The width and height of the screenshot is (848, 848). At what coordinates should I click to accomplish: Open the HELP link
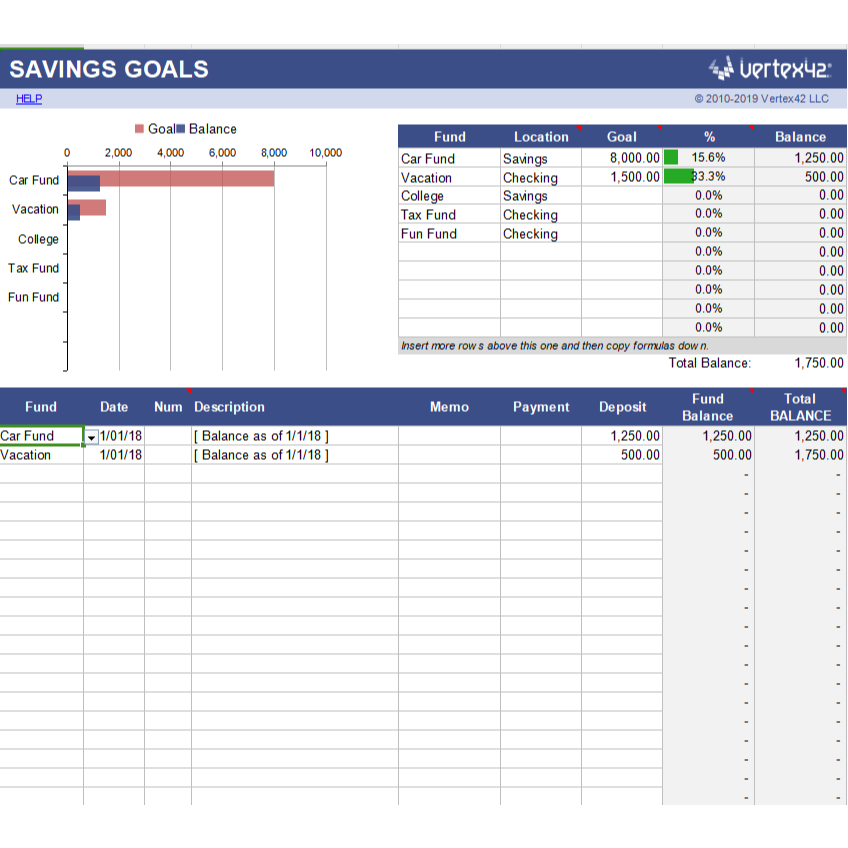(x=28, y=99)
